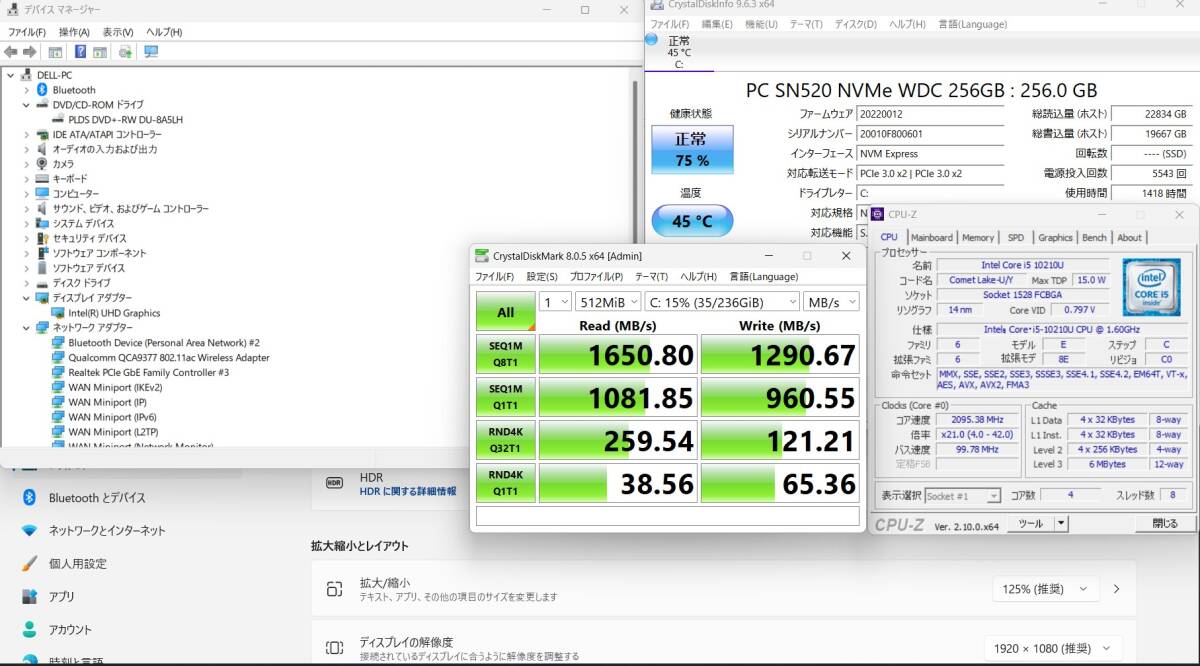
Task: Click the Intel(R) UHD Graphics adapter icon
Action: 58,313
